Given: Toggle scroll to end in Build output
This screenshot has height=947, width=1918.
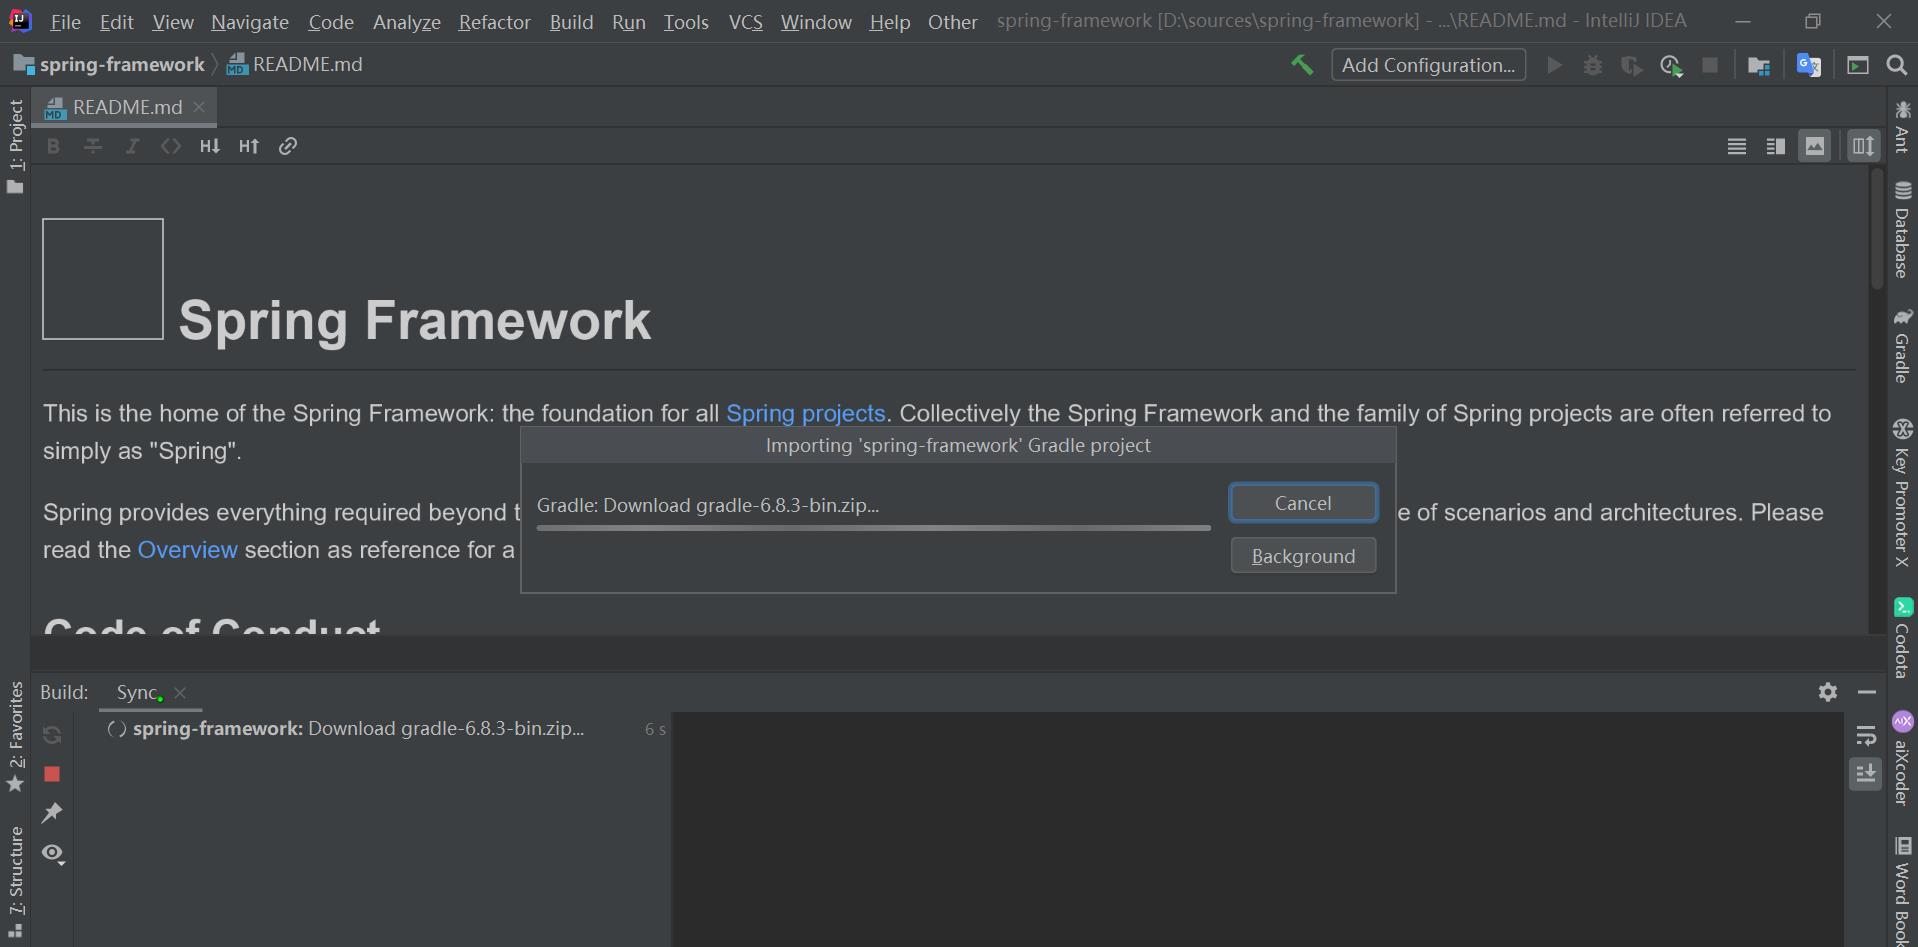Looking at the screenshot, I should tap(1866, 774).
